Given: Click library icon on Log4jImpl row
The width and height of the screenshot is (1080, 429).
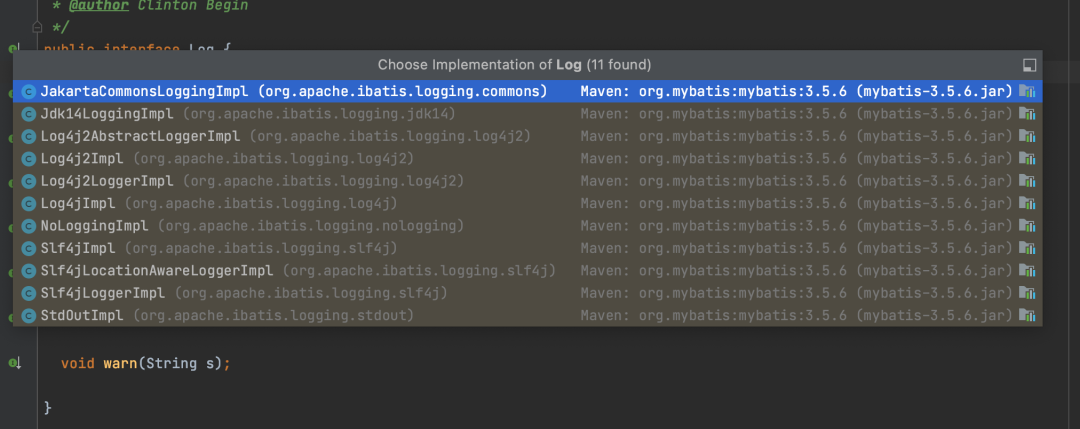Looking at the screenshot, I should 1027,204.
